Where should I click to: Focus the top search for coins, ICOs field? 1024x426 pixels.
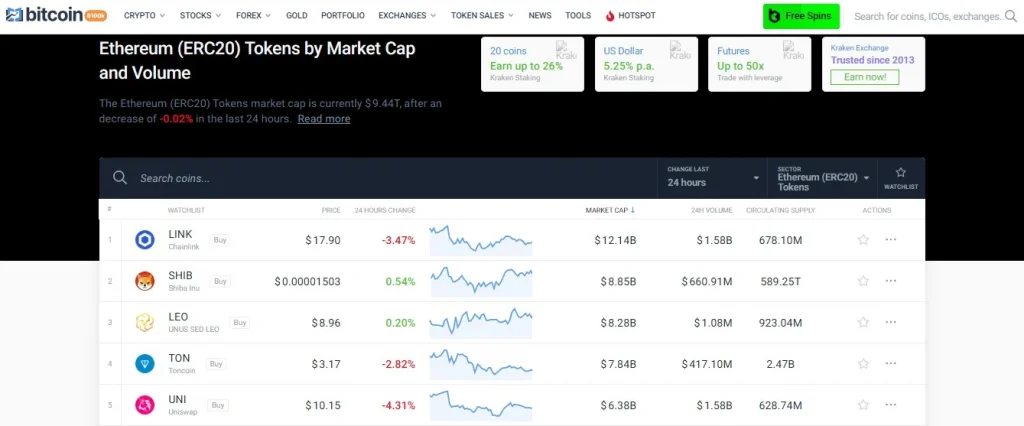pyautogui.click(x=927, y=16)
